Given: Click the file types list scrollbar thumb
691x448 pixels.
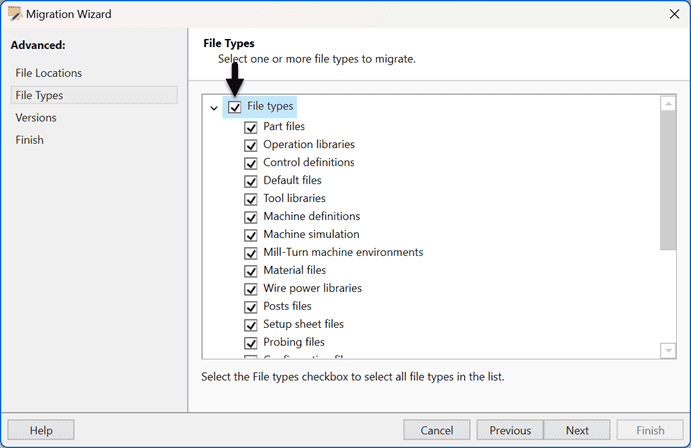Looking at the screenshot, I should pyautogui.click(x=668, y=181).
